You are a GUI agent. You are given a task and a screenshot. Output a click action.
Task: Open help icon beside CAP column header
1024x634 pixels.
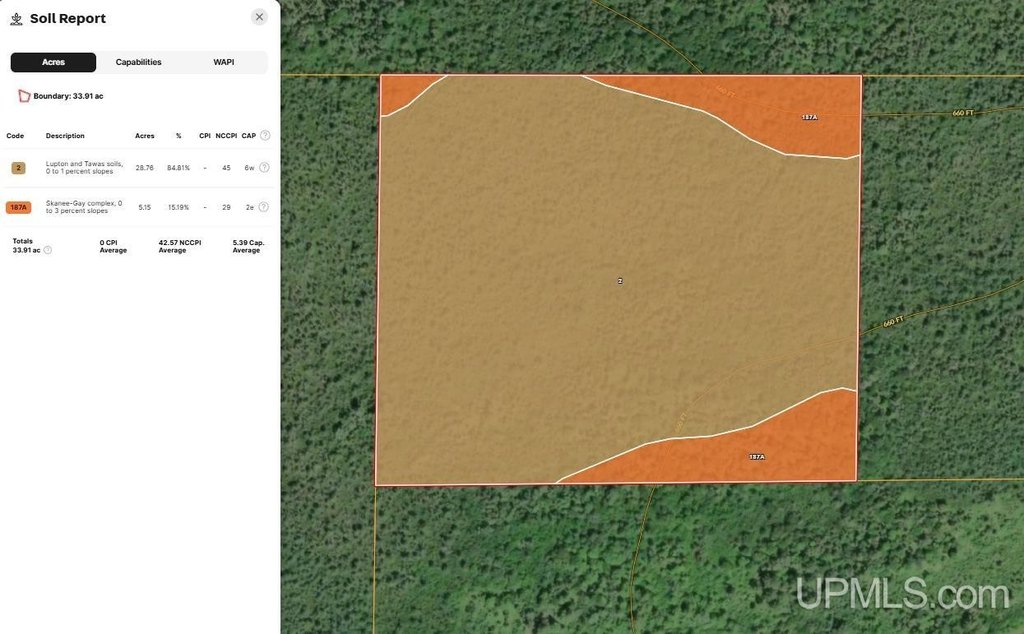[x=265, y=135]
